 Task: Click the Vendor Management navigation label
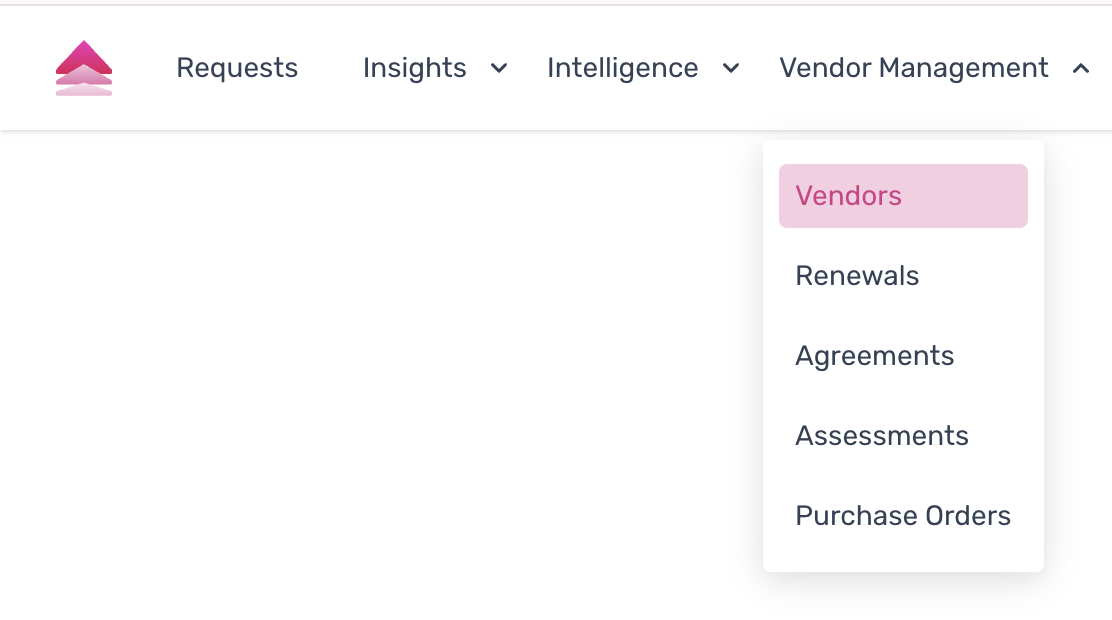(x=913, y=68)
